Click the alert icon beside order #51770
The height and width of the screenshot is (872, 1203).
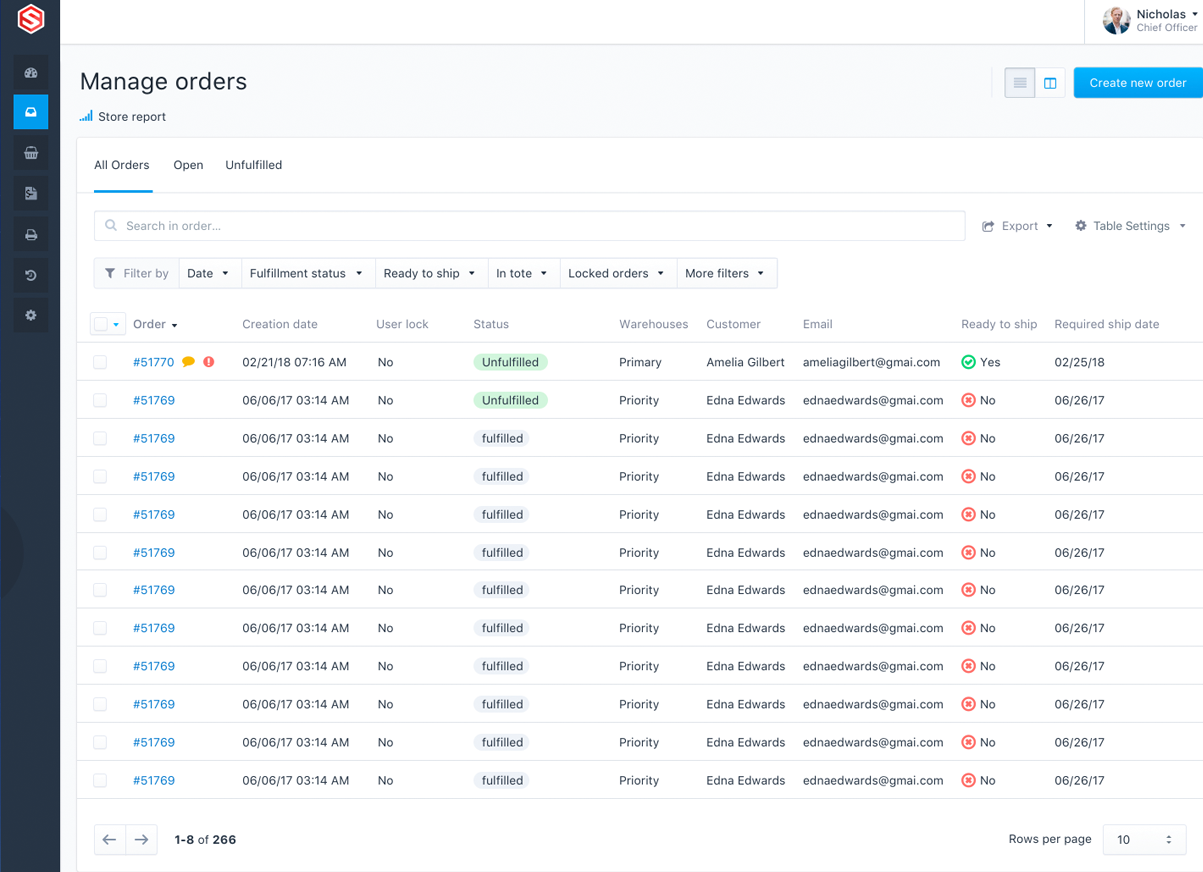click(x=207, y=362)
